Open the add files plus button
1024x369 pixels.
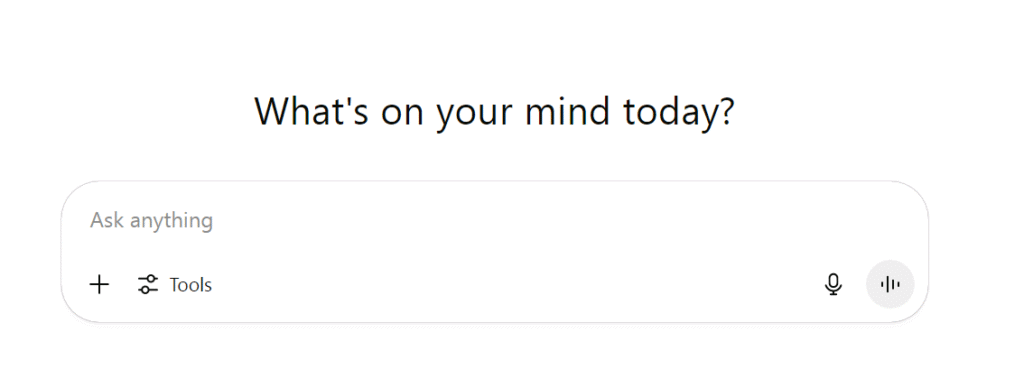[x=99, y=285]
